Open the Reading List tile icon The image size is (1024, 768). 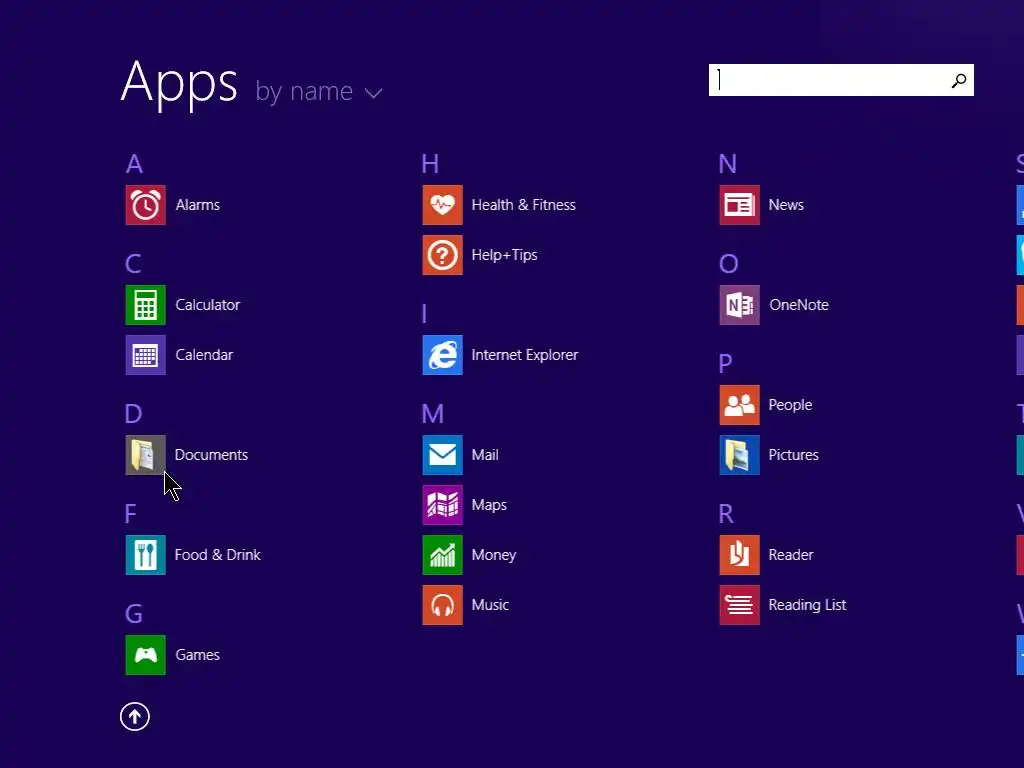[x=739, y=605]
